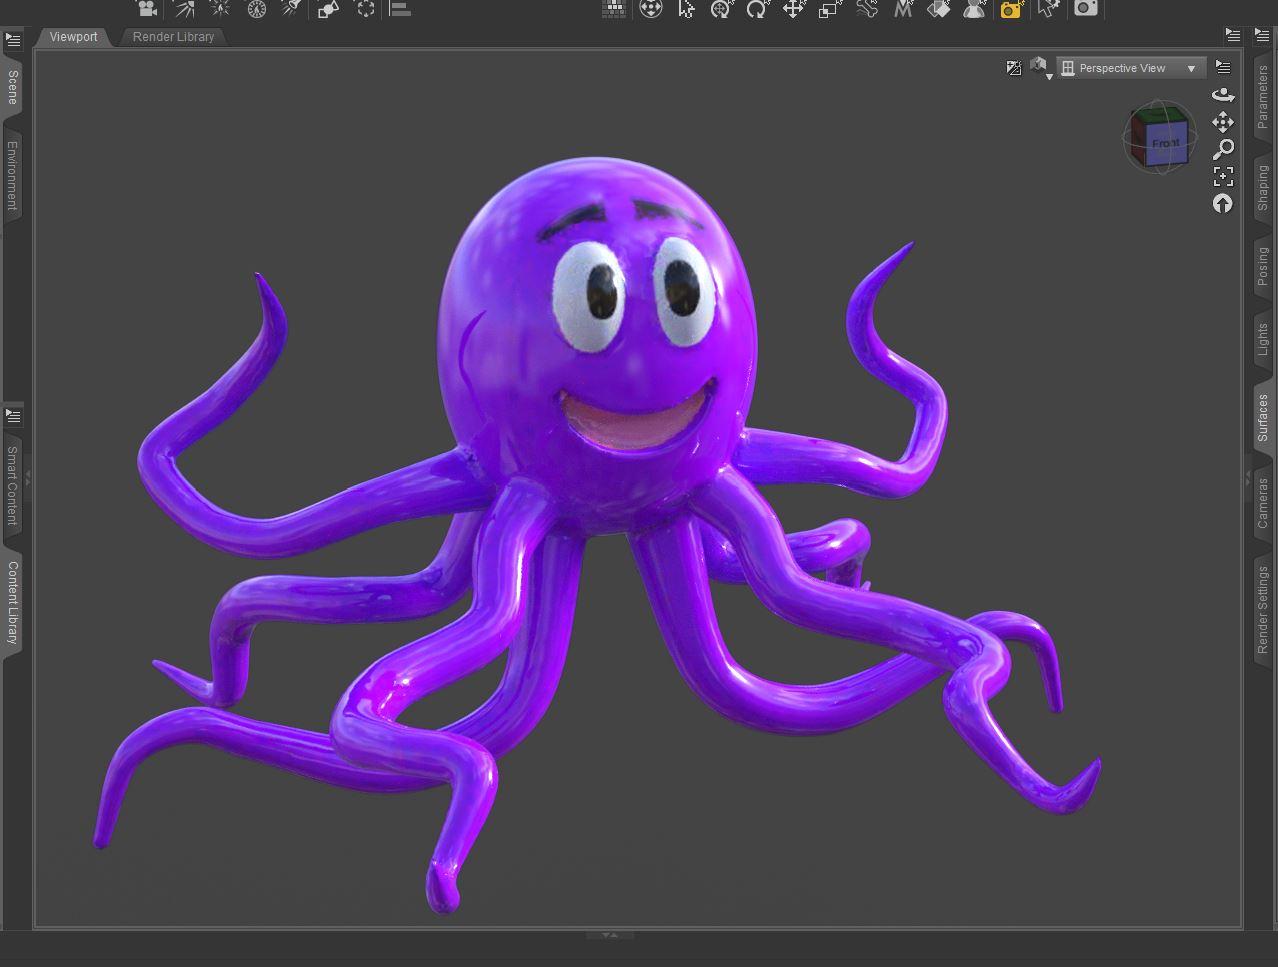The width and height of the screenshot is (1278, 967).
Task: Open the Render Settings side tab
Action: pos(1263,610)
